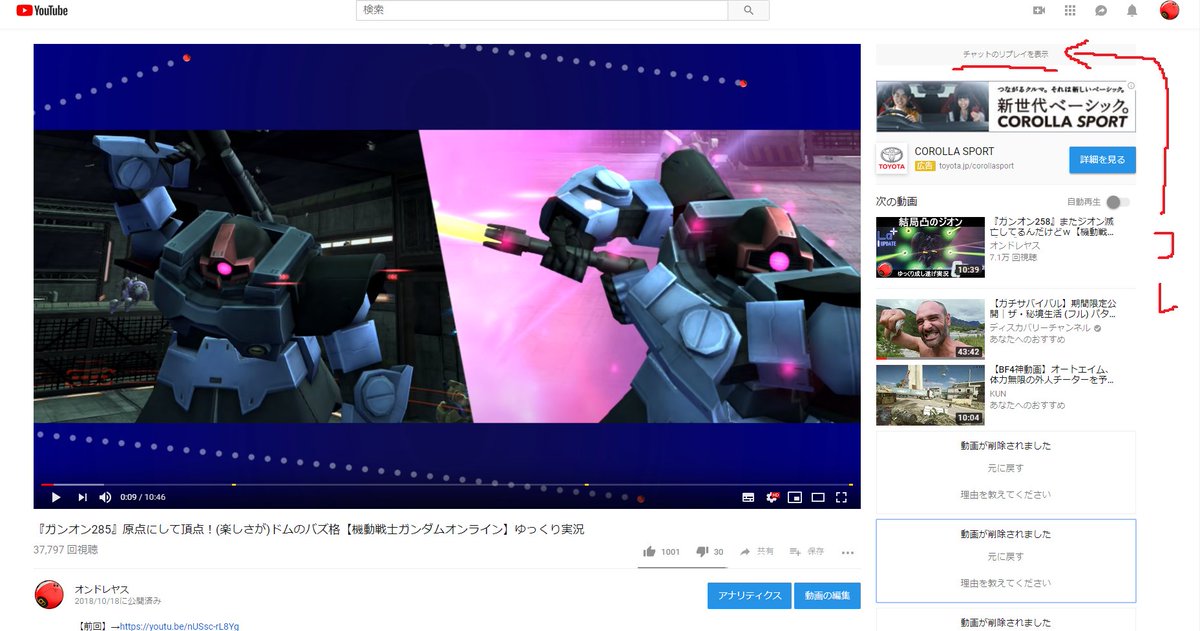1200x631 pixels.
Task: Click 理由を教えてください in the blue-outlined card
Action: [1005, 583]
